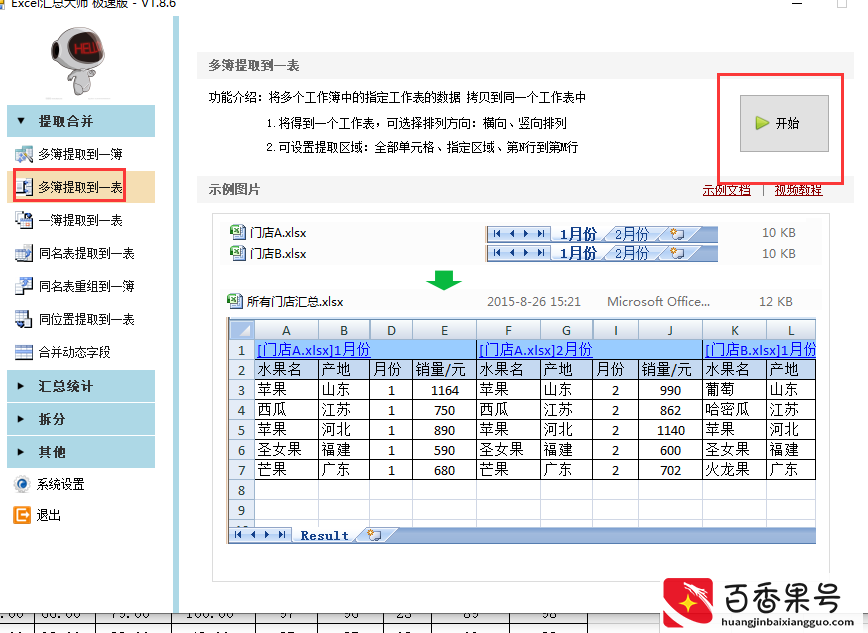Click the 哈密瓜 cell
Screen dimensions: 868x633
point(735,410)
